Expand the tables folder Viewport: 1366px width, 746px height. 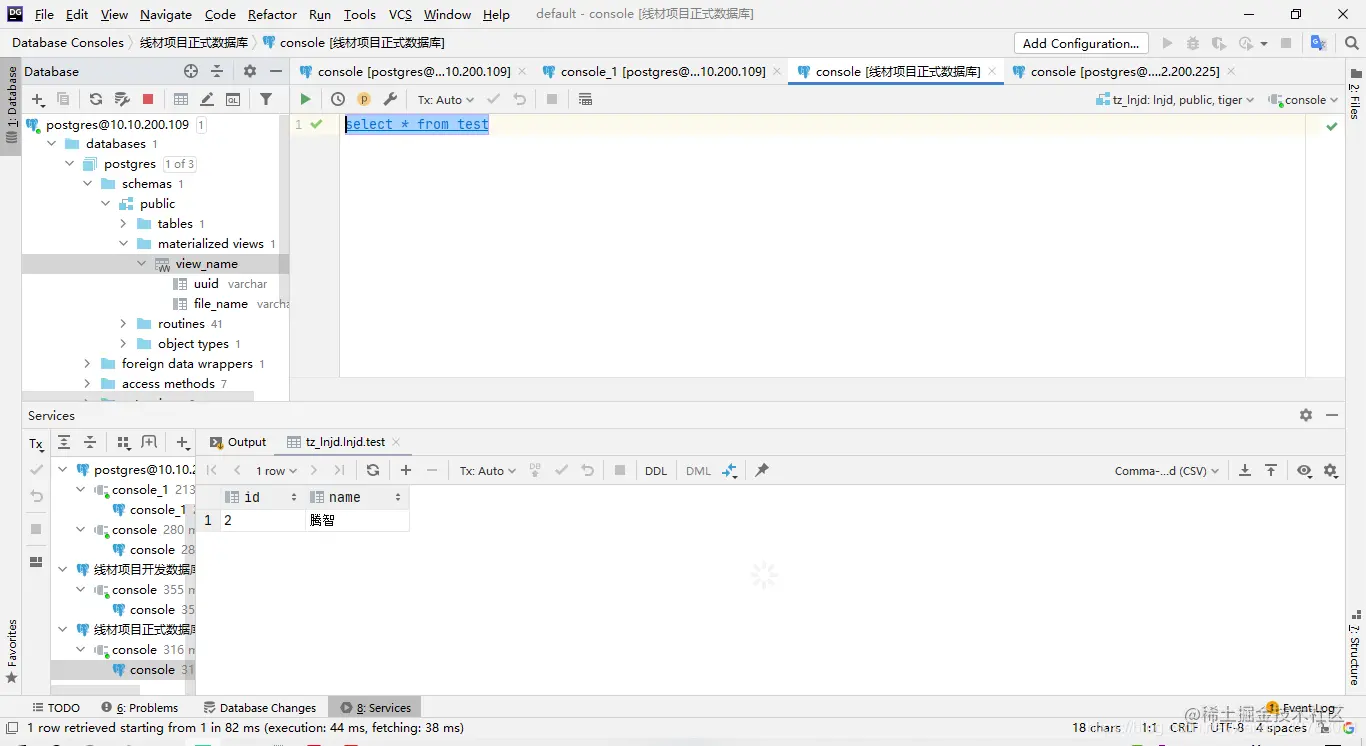coord(124,224)
